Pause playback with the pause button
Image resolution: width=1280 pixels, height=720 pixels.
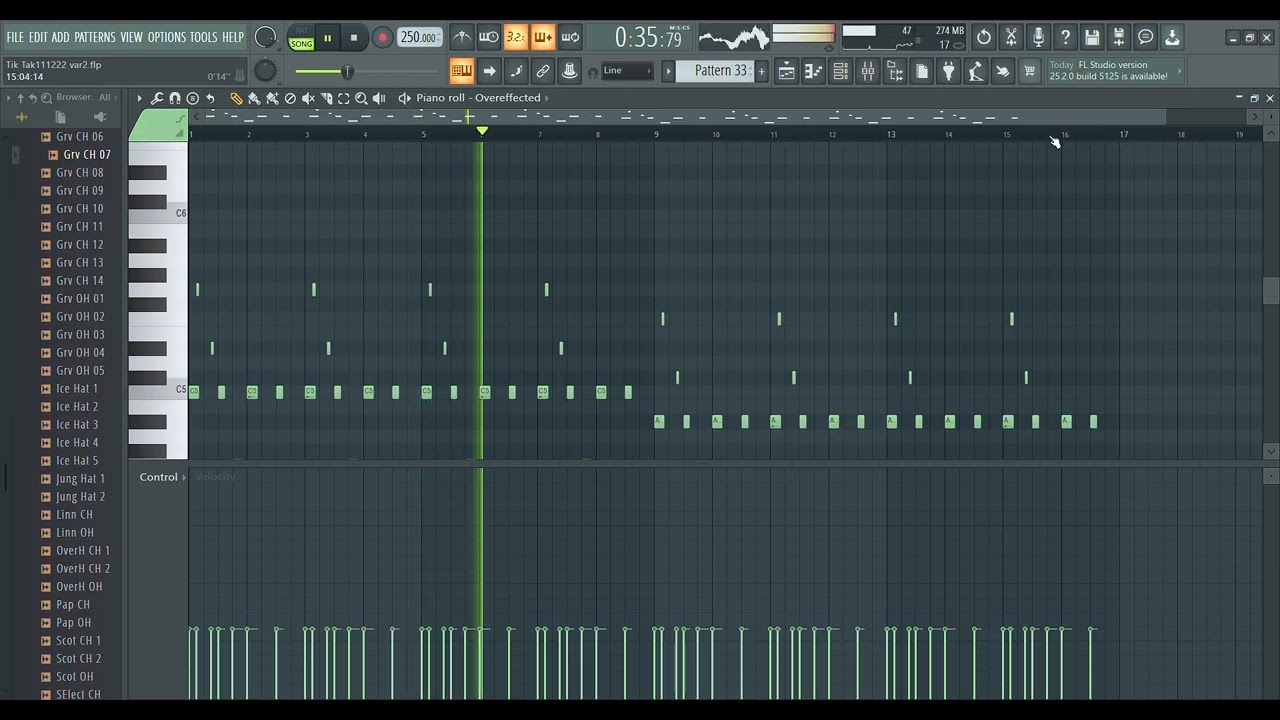tap(328, 38)
